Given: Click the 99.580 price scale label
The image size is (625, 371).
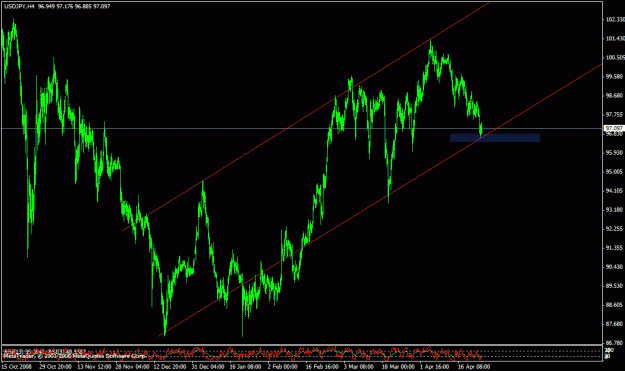Looking at the screenshot, I should pos(614,77).
